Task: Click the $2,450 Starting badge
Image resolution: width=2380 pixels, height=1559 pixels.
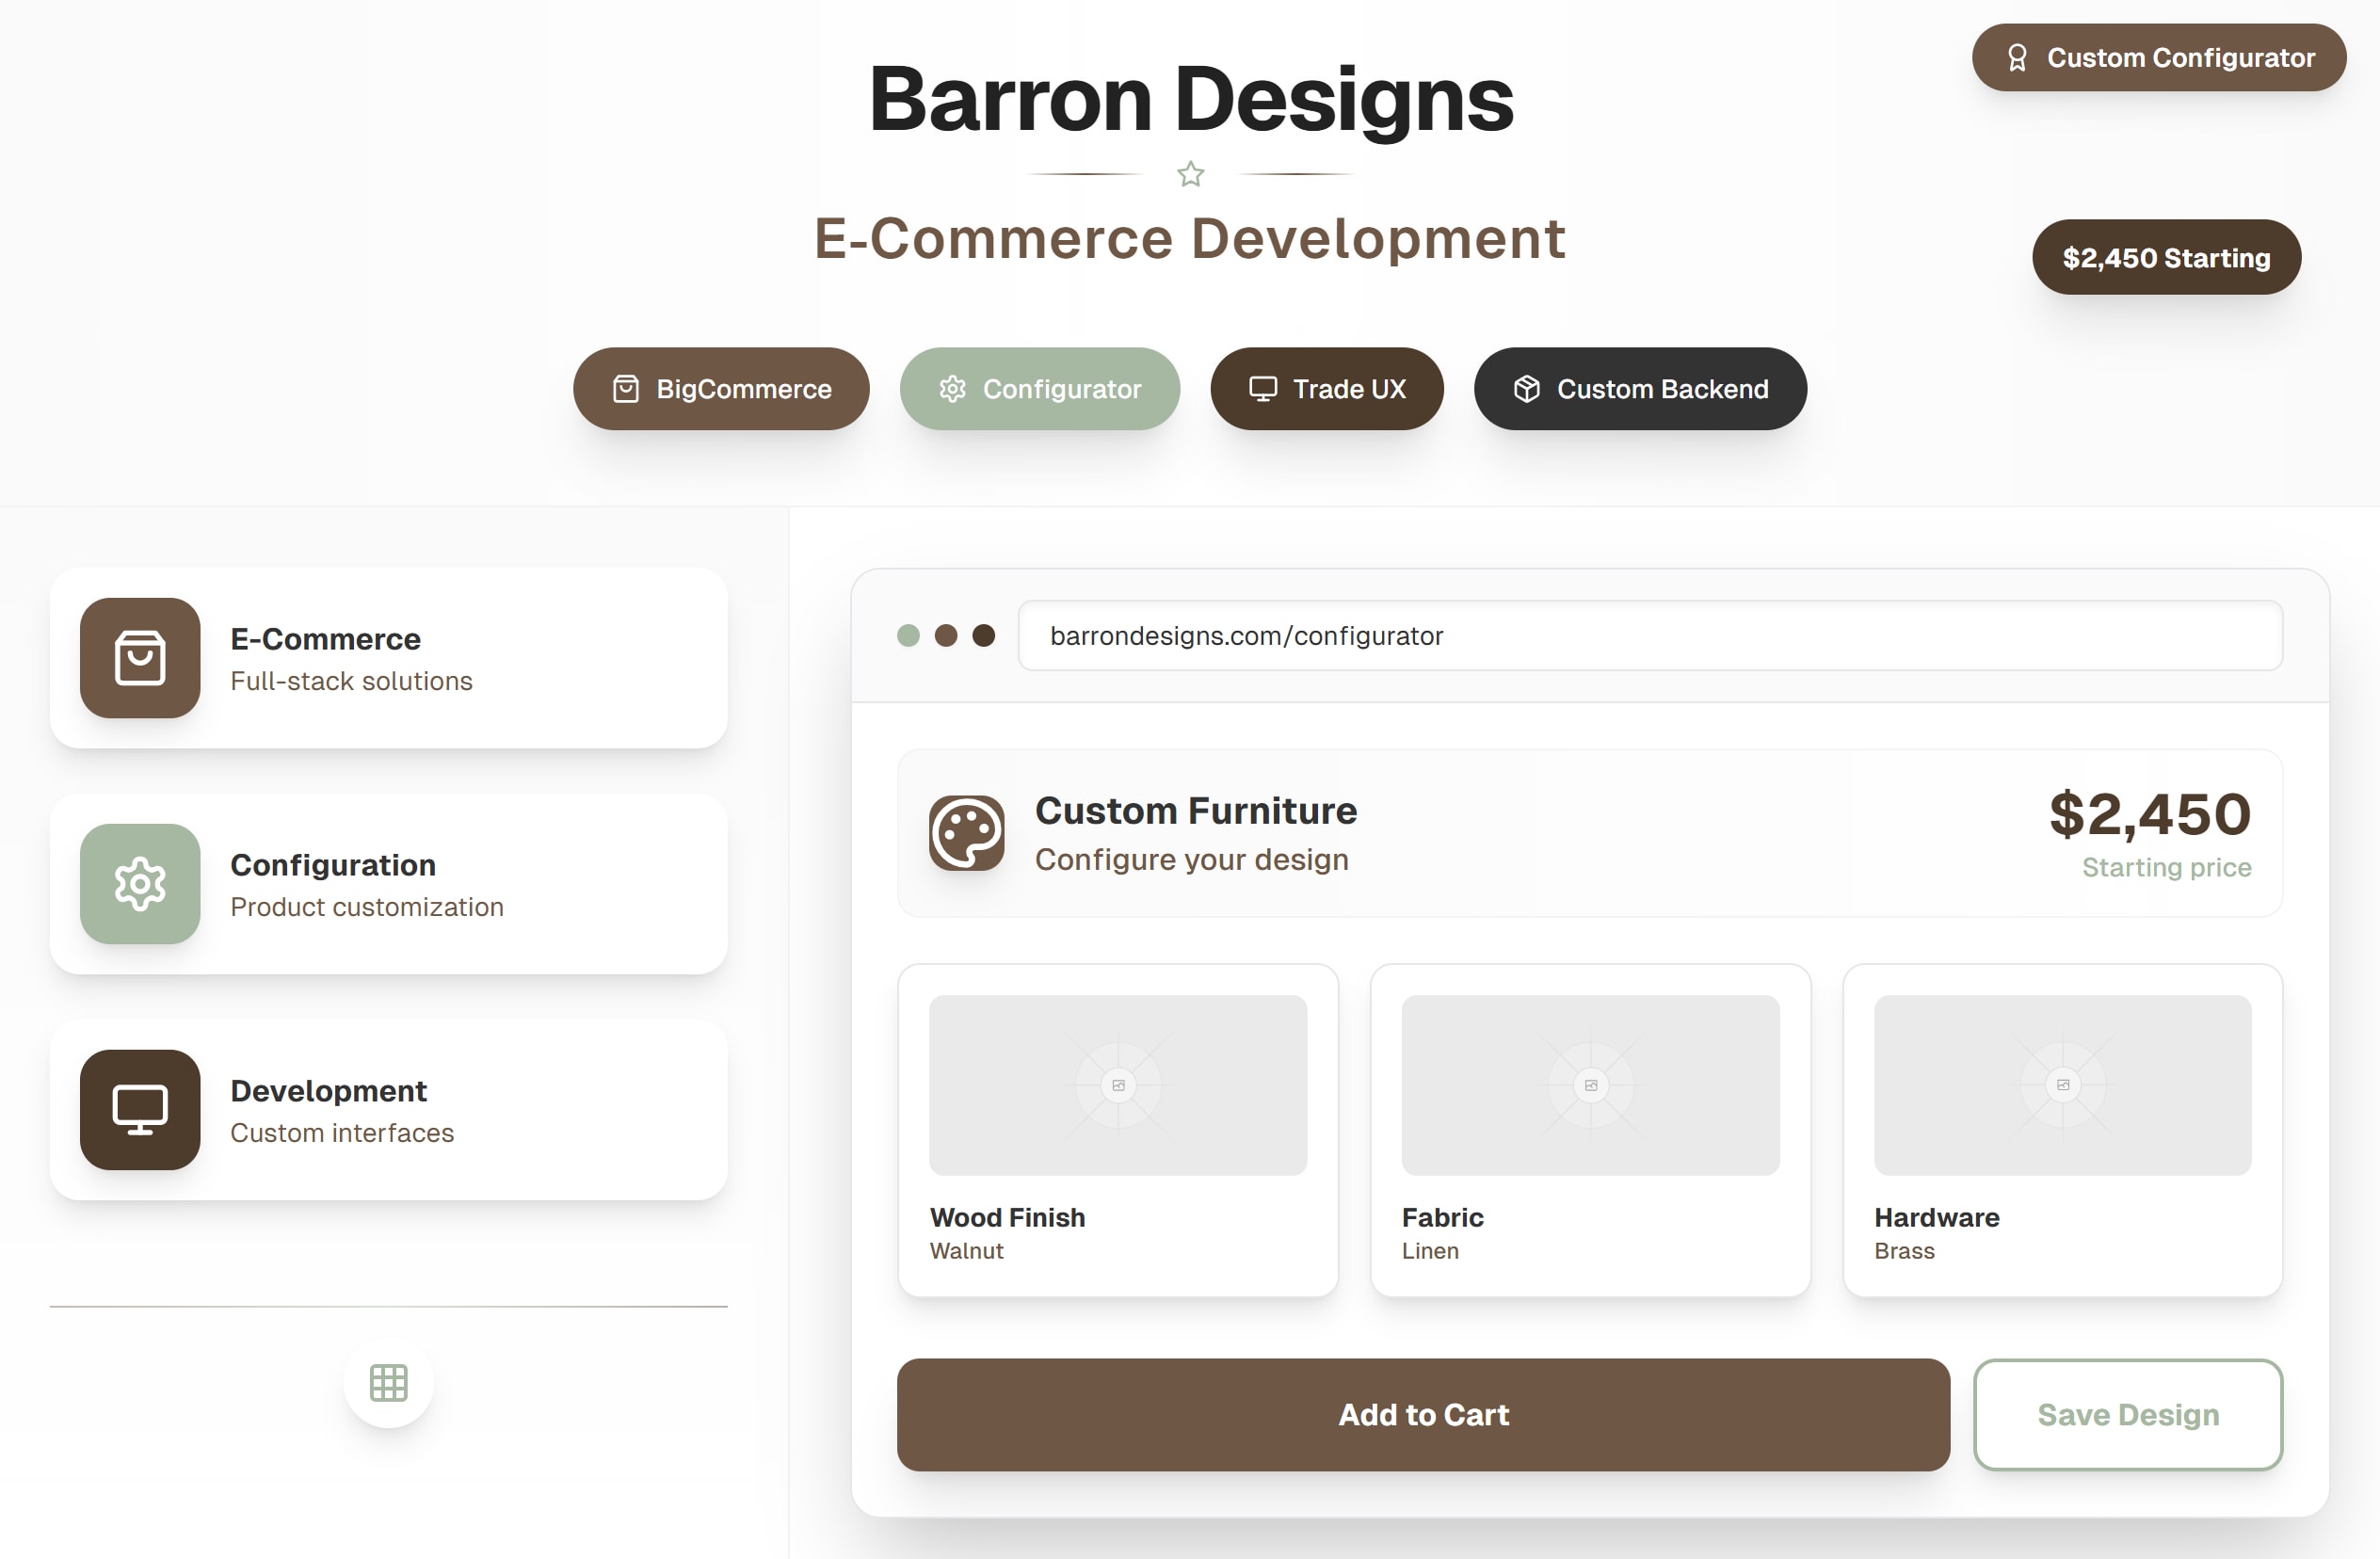Action: pyautogui.click(x=2166, y=257)
